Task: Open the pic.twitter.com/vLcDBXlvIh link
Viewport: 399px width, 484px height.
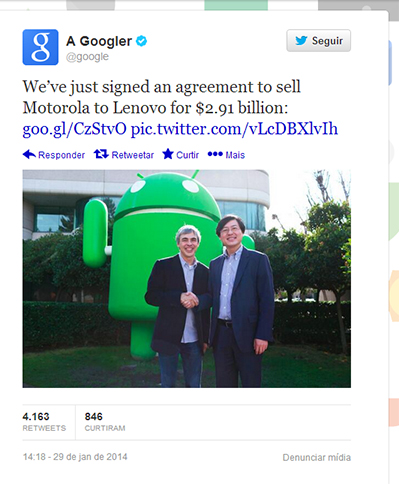Action: tap(234, 129)
